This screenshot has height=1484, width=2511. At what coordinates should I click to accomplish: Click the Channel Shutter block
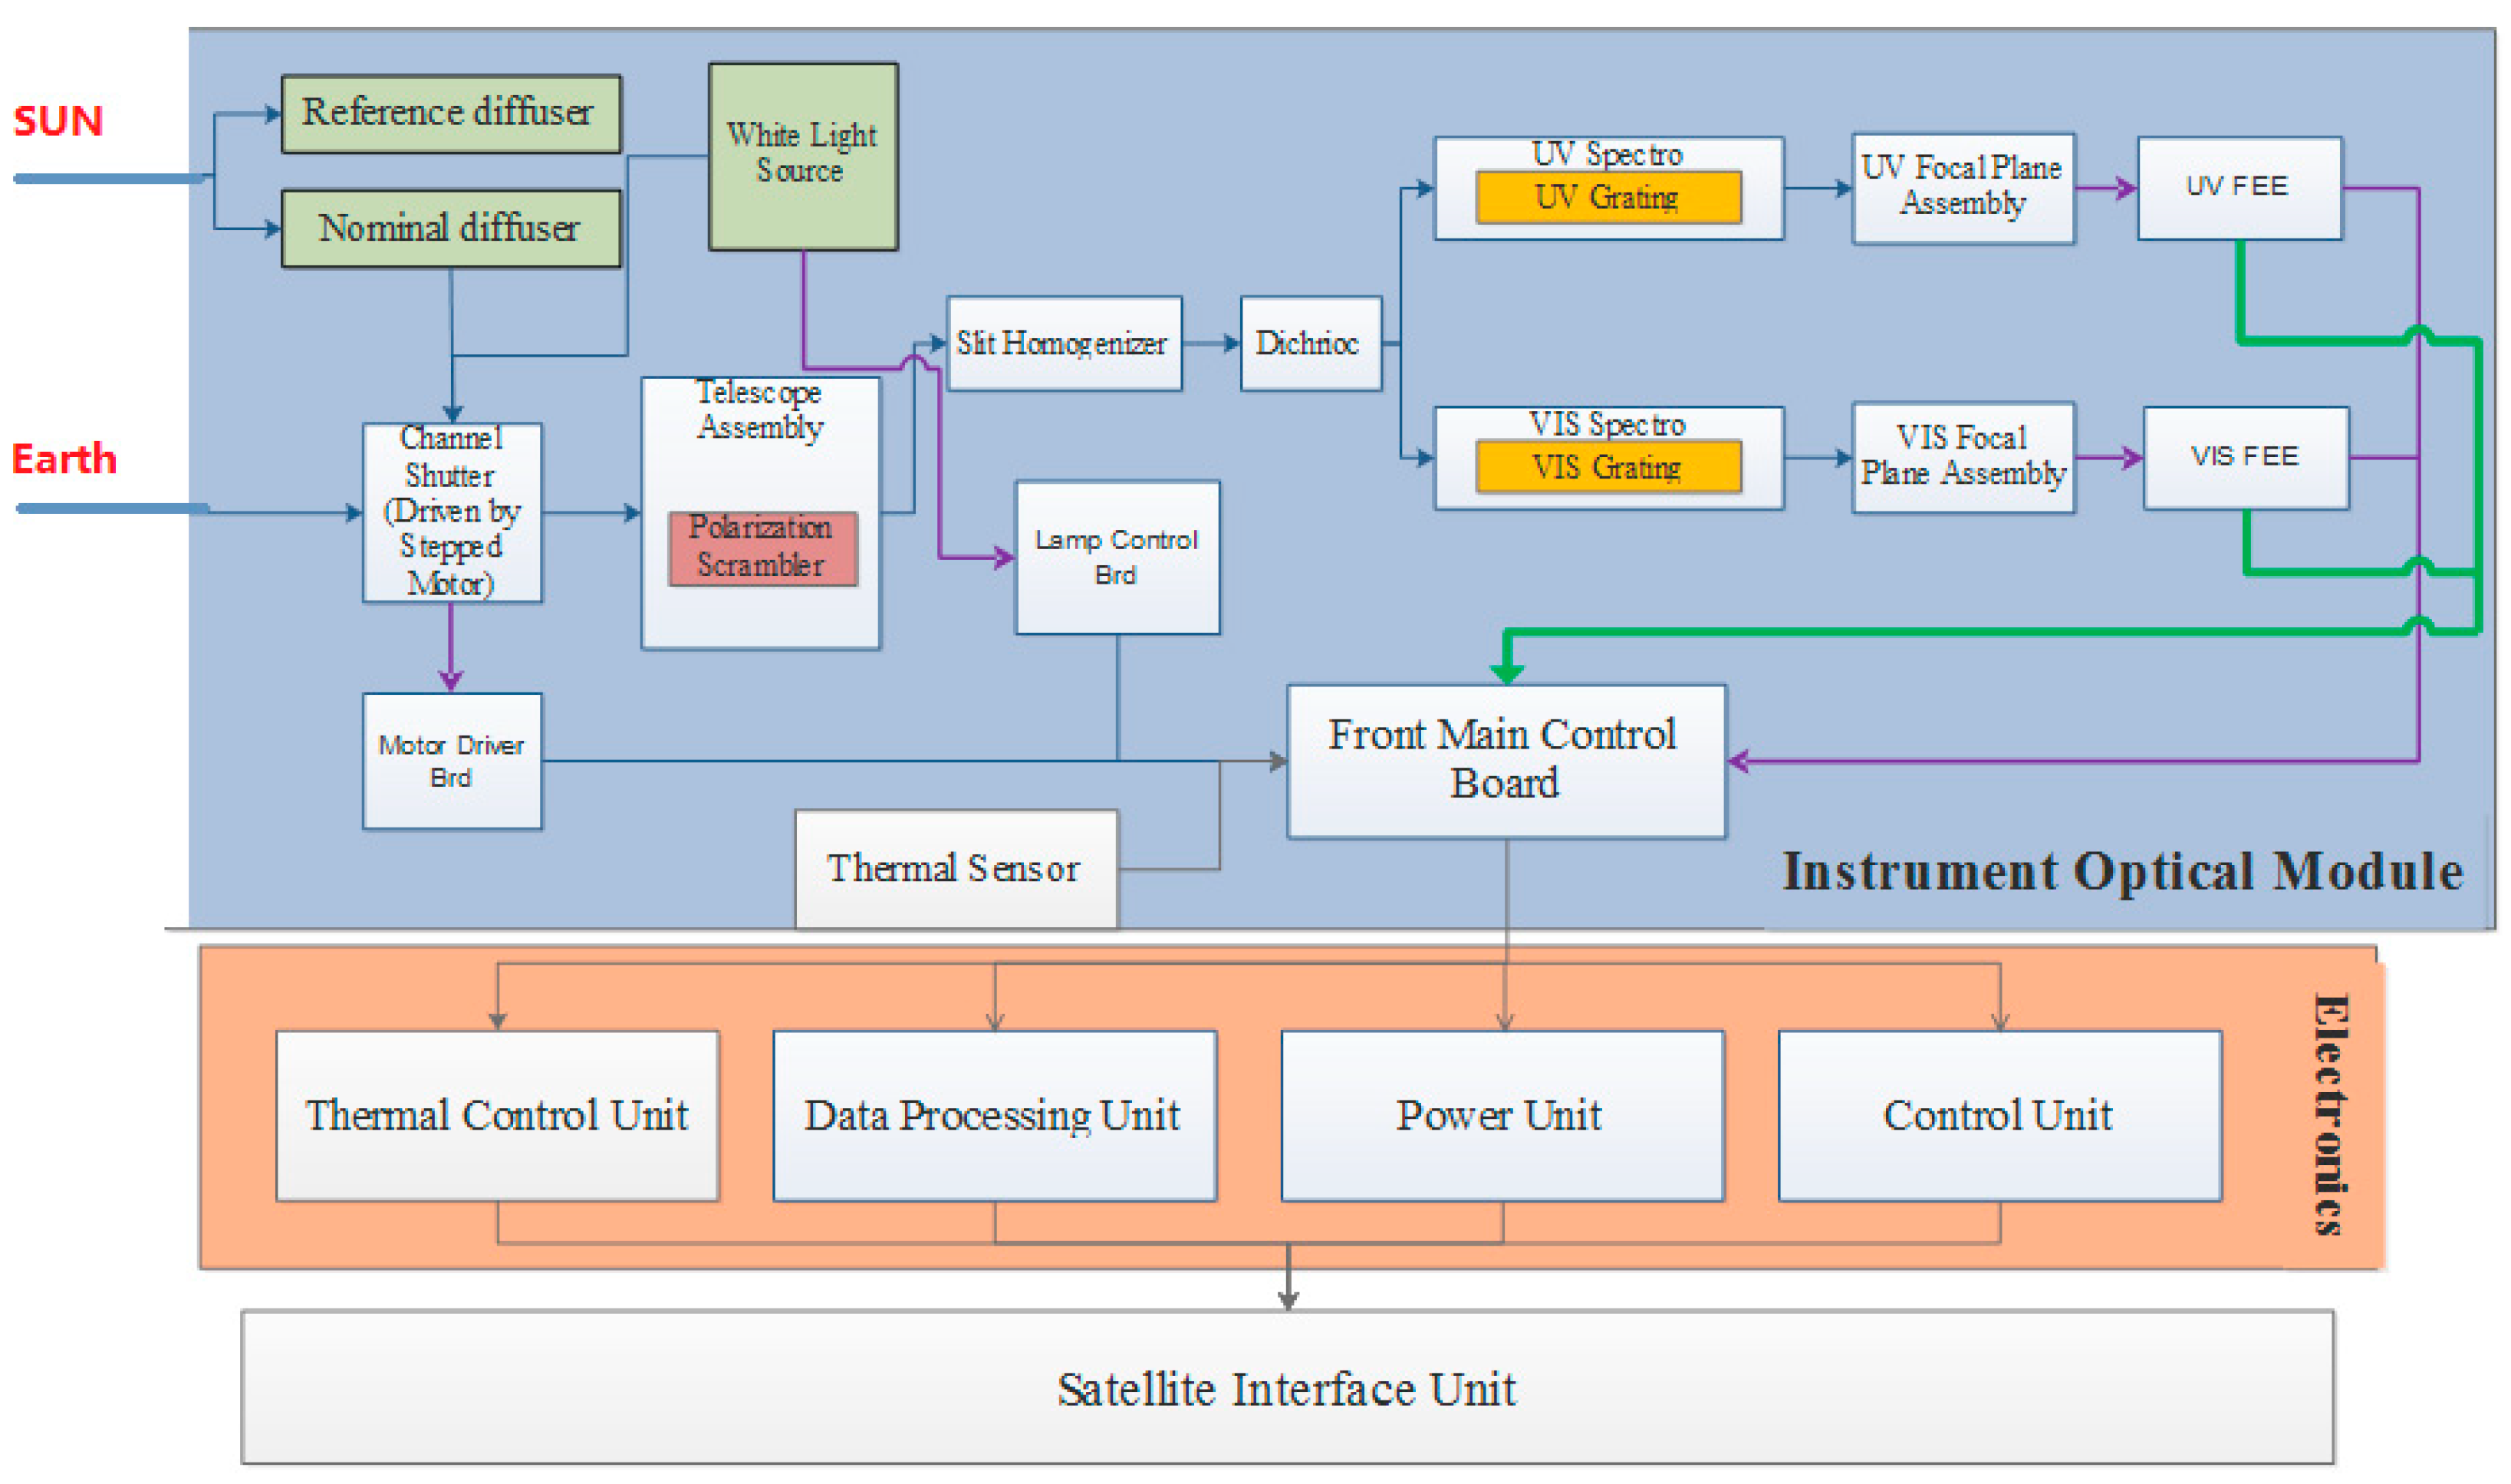(x=452, y=512)
